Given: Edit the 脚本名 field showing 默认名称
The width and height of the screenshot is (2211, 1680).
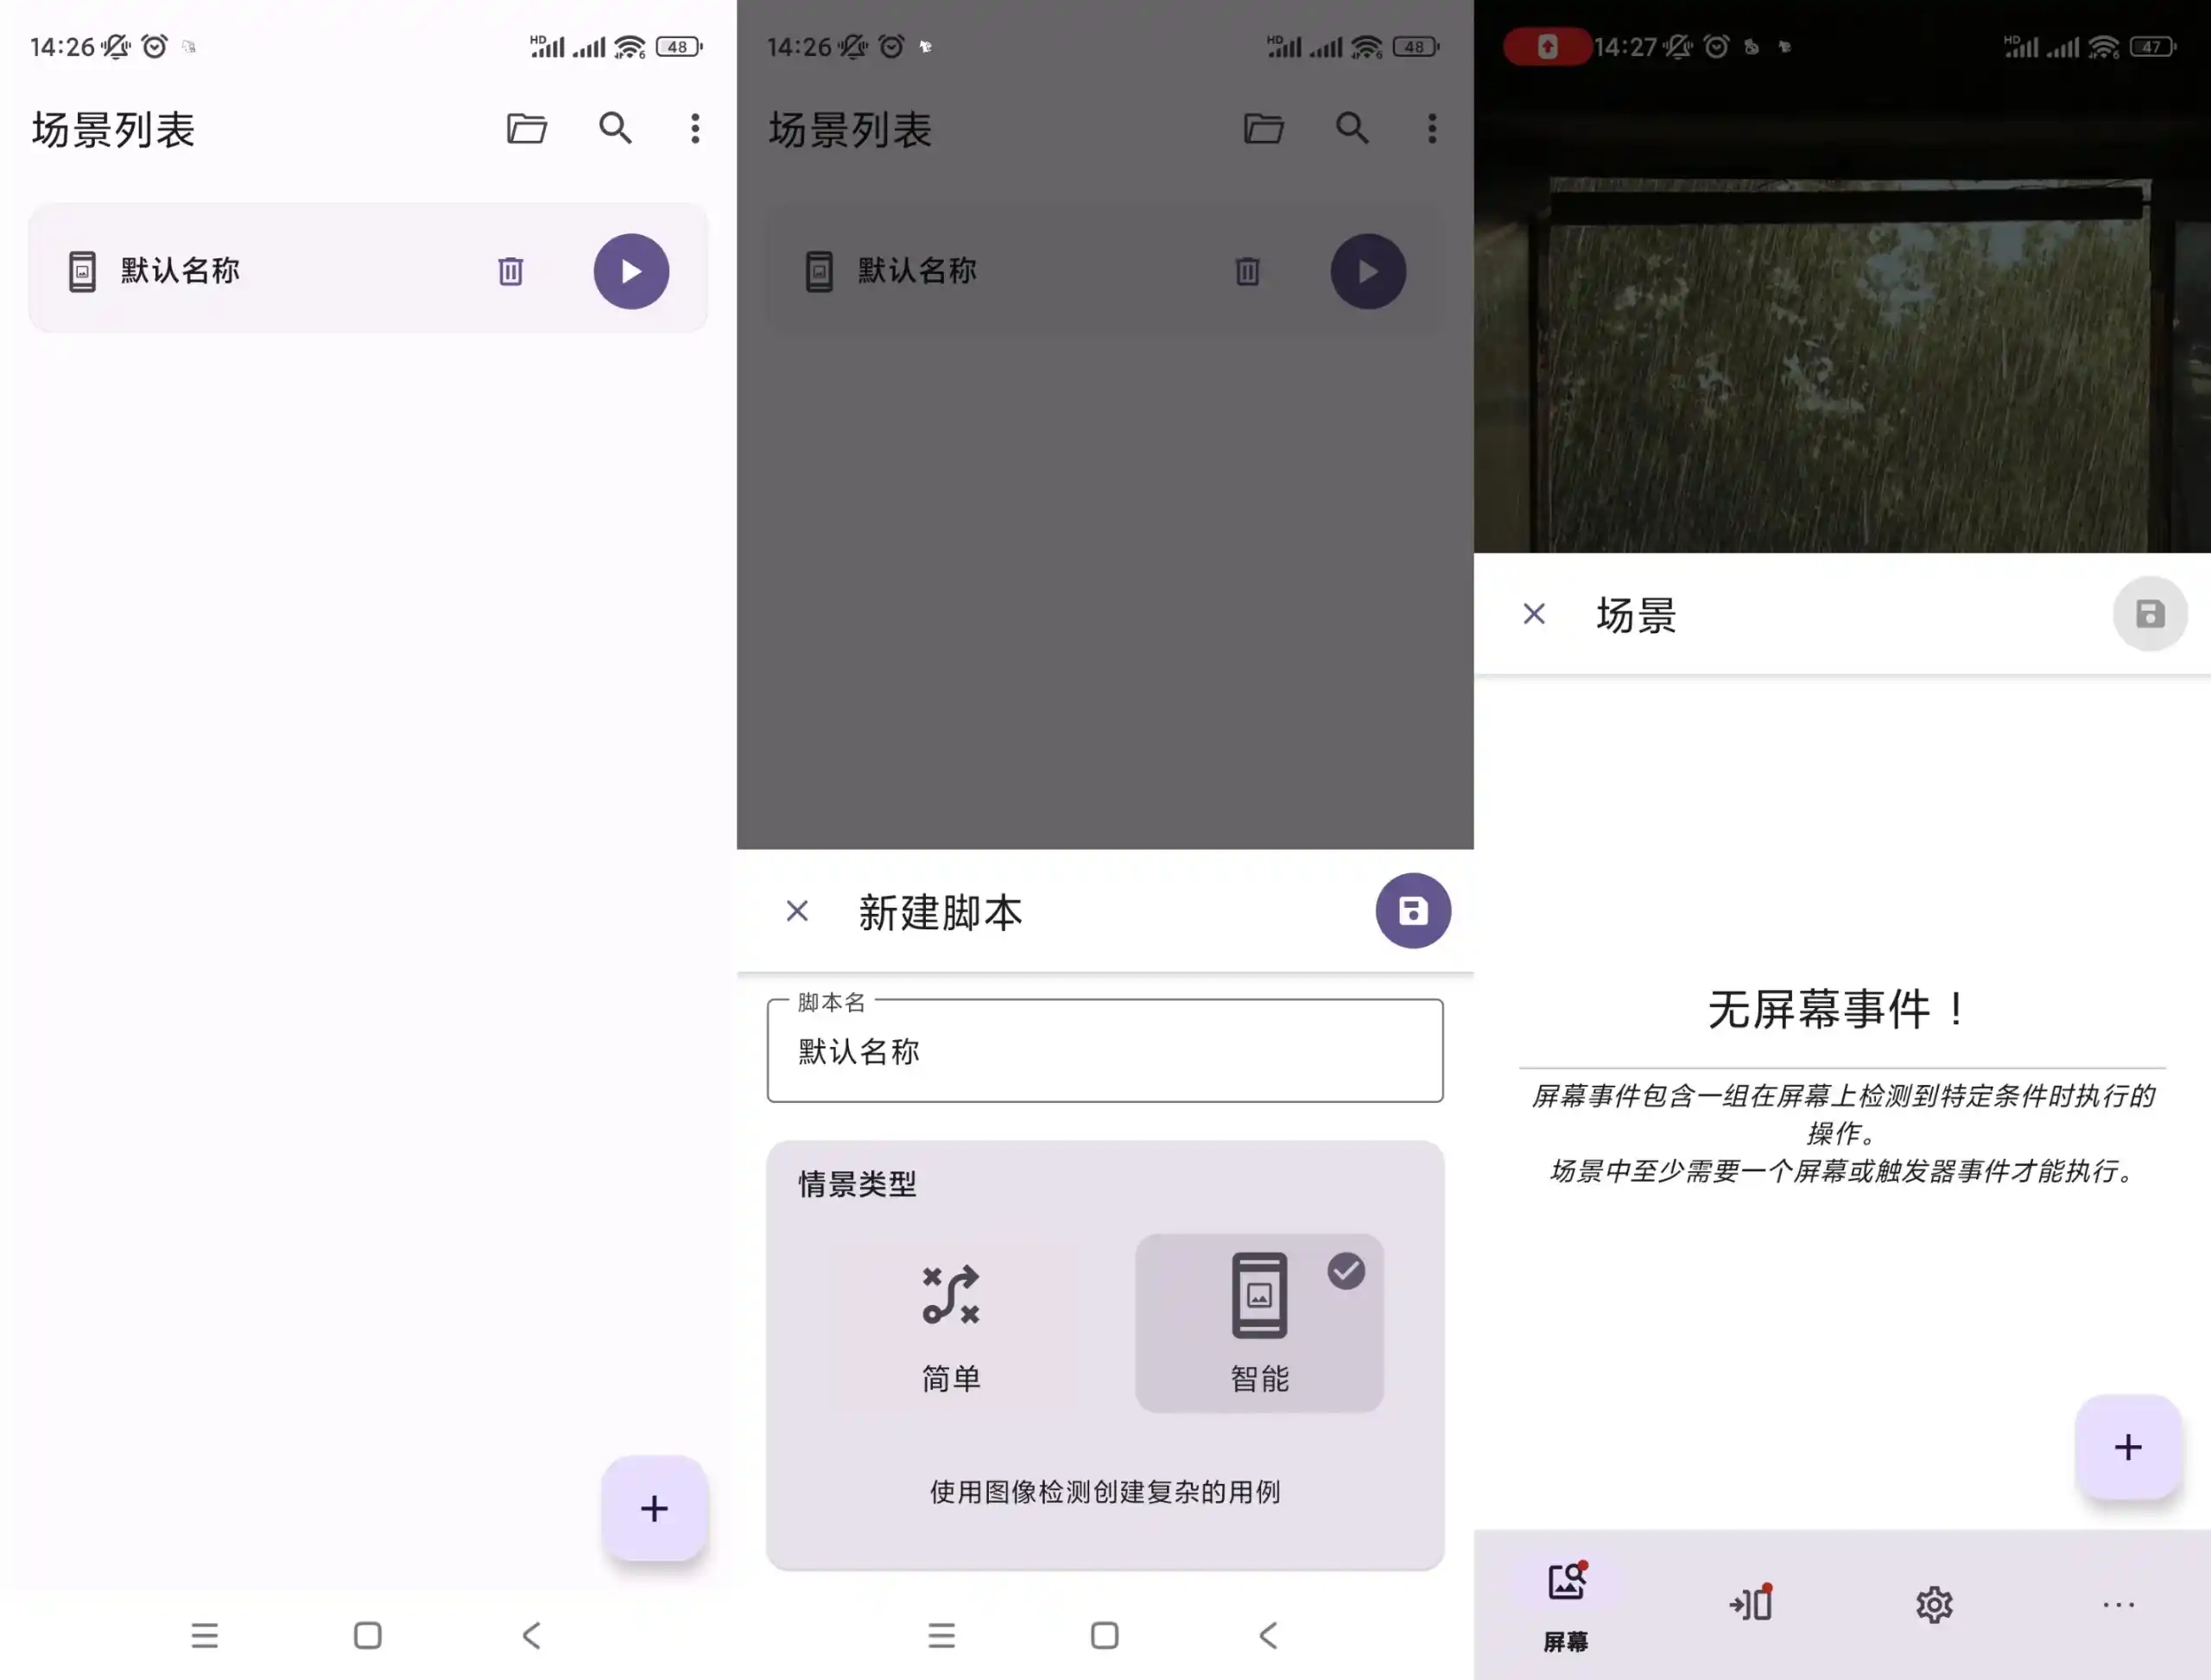Looking at the screenshot, I should coord(1104,1051).
